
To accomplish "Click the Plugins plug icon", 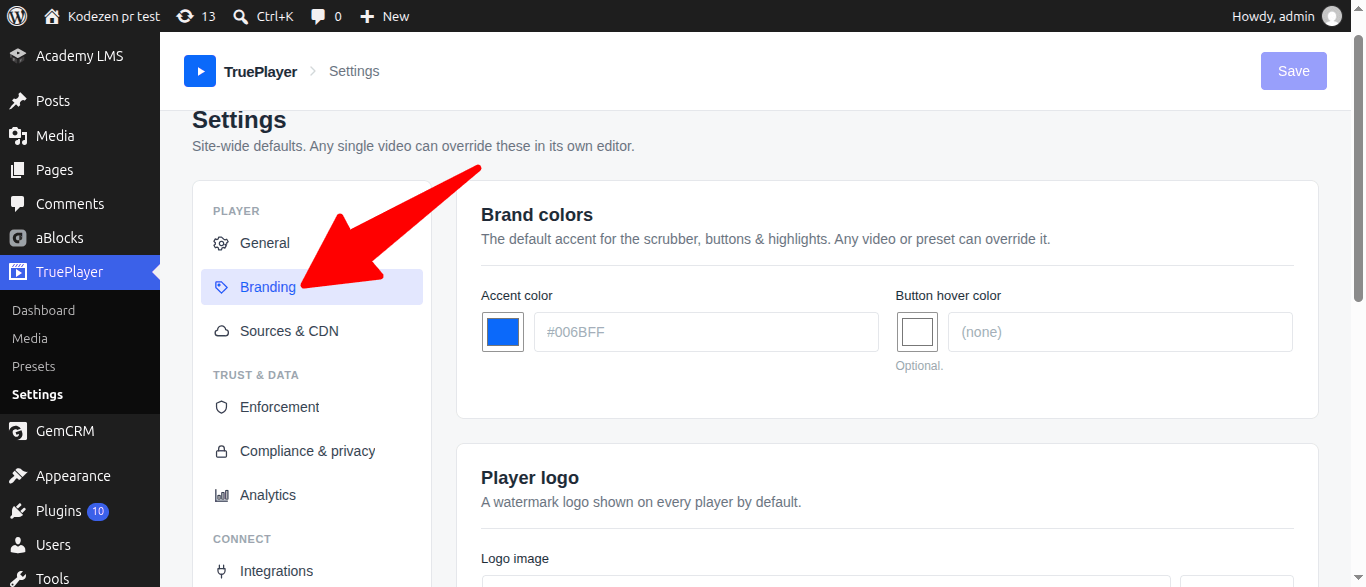I will click(18, 511).
